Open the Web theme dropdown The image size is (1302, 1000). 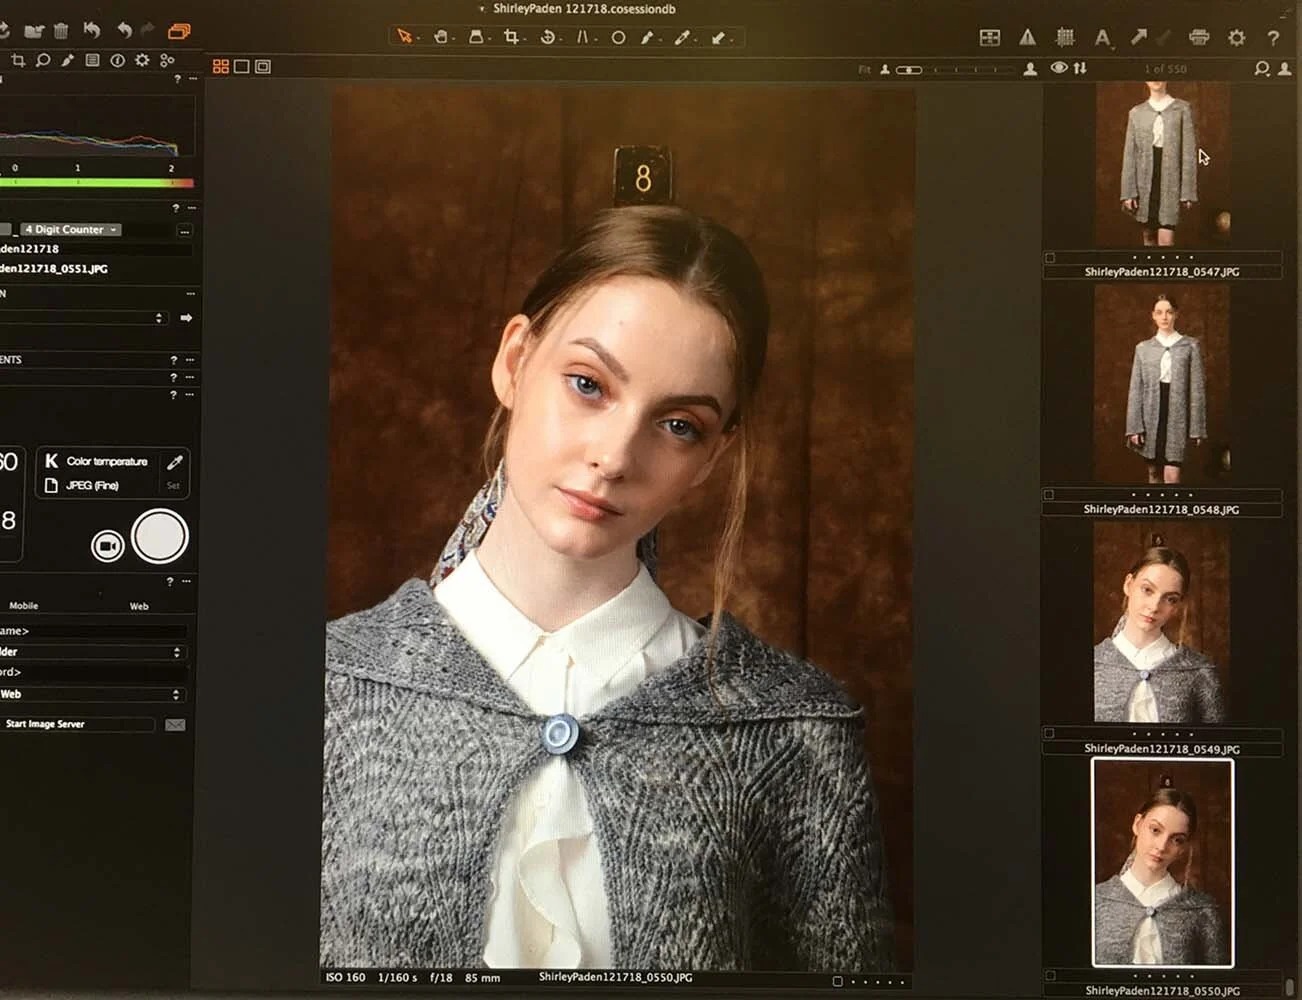[93, 694]
